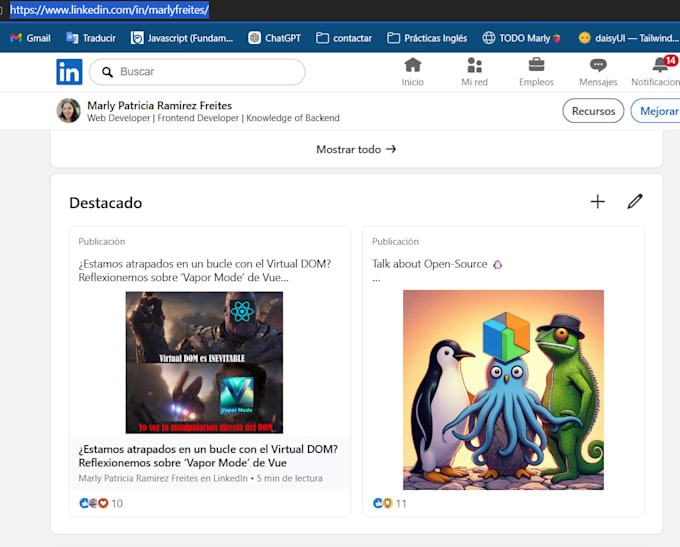
Task: View the 11 reactions on Open-Source post
Action: click(389, 503)
